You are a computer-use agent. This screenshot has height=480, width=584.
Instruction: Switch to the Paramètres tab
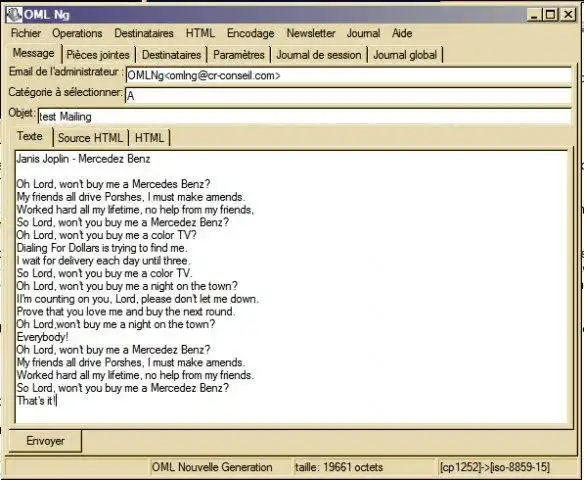(x=239, y=55)
